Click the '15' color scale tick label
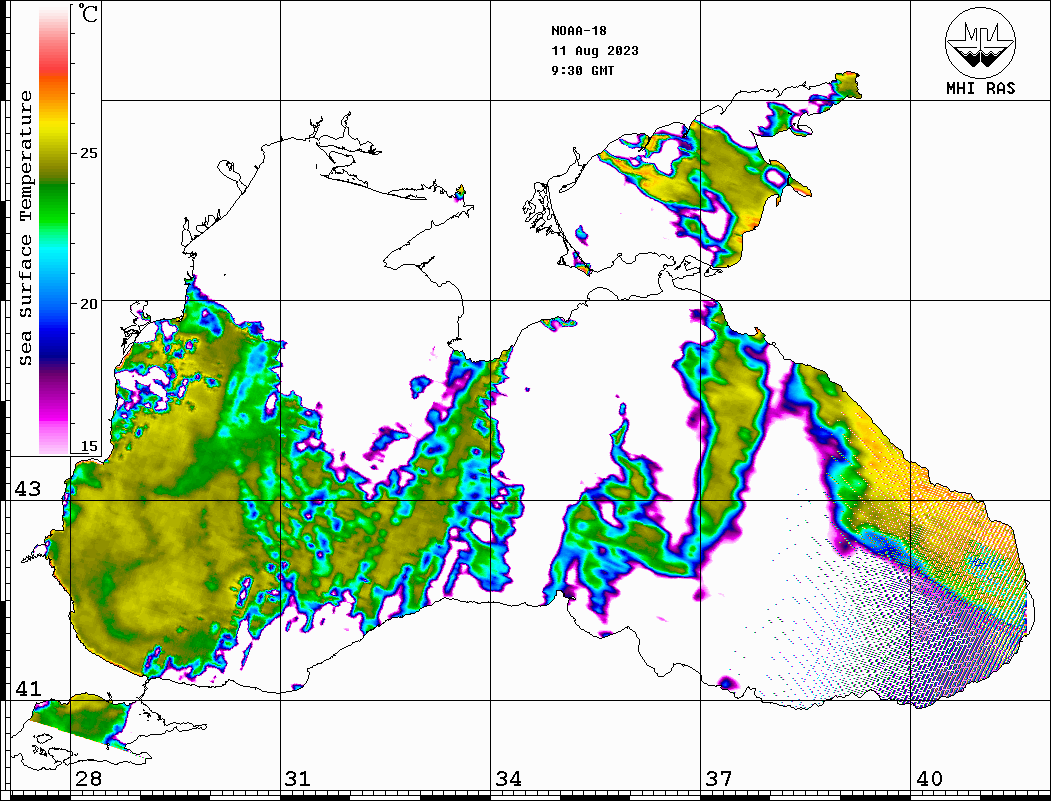The height and width of the screenshot is (801, 1051). [88, 446]
